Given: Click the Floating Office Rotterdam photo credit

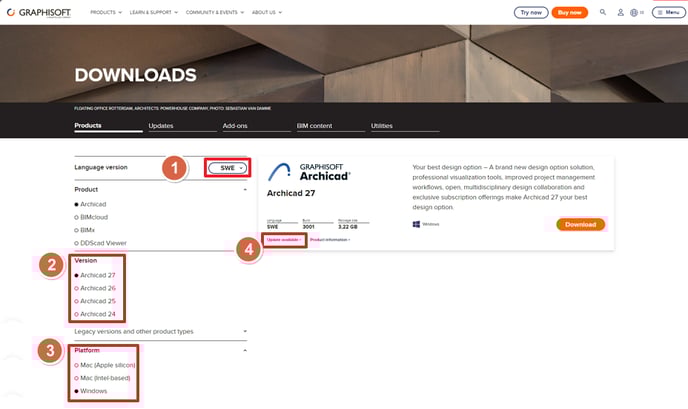Looking at the screenshot, I should (x=172, y=108).
